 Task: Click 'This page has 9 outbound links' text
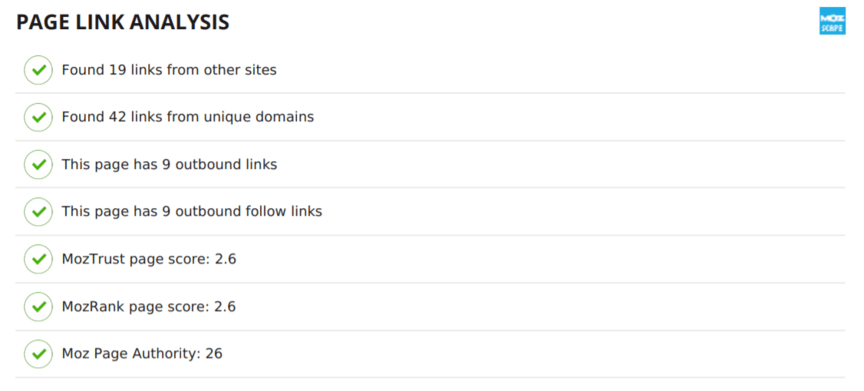pyautogui.click(x=169, y=165)
